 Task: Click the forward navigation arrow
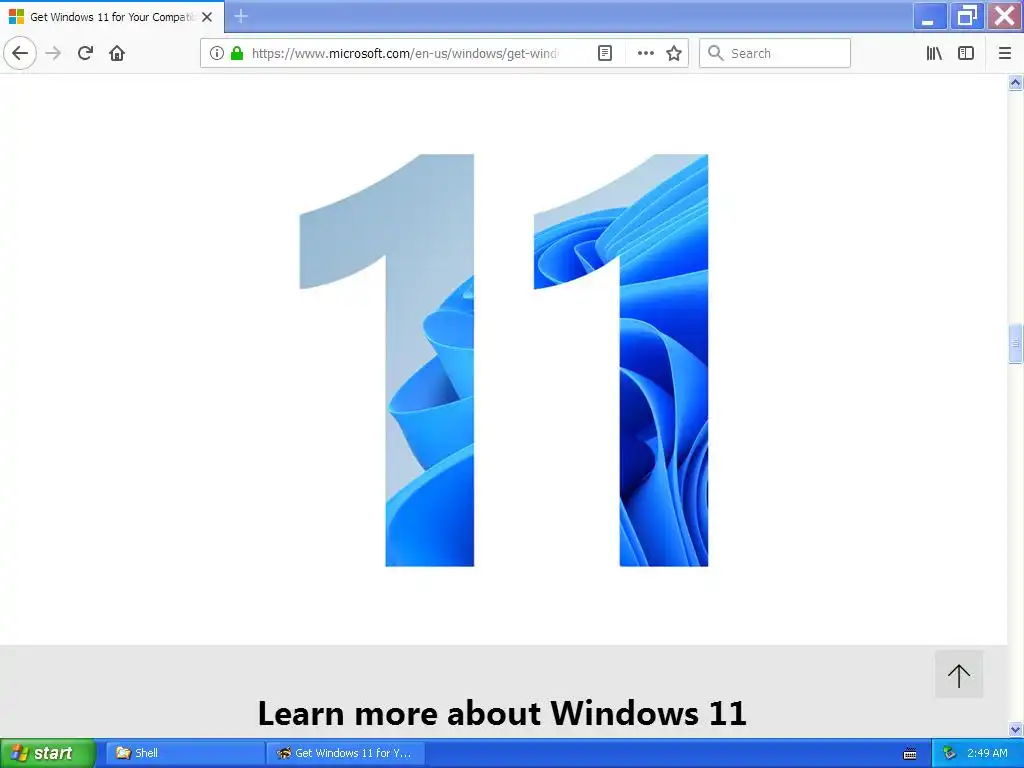pyautogui.click(x=54, y=53)
